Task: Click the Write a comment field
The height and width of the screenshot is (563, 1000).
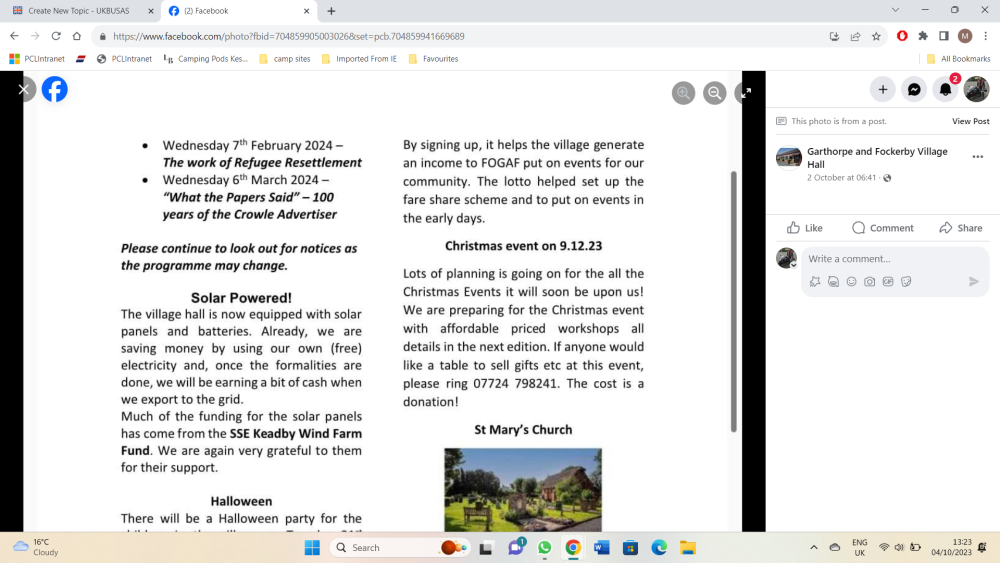Action: coord(880,259)
